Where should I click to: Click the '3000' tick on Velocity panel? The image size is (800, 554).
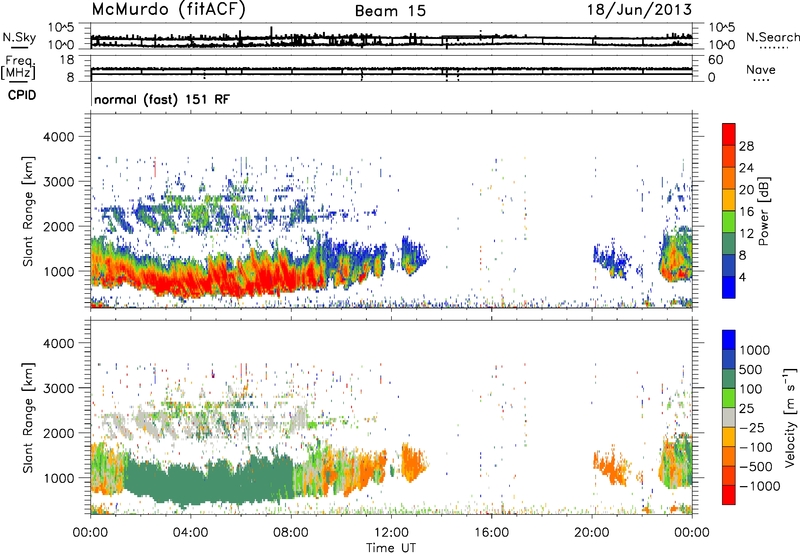pyautogui.click(x=58, y=388)
